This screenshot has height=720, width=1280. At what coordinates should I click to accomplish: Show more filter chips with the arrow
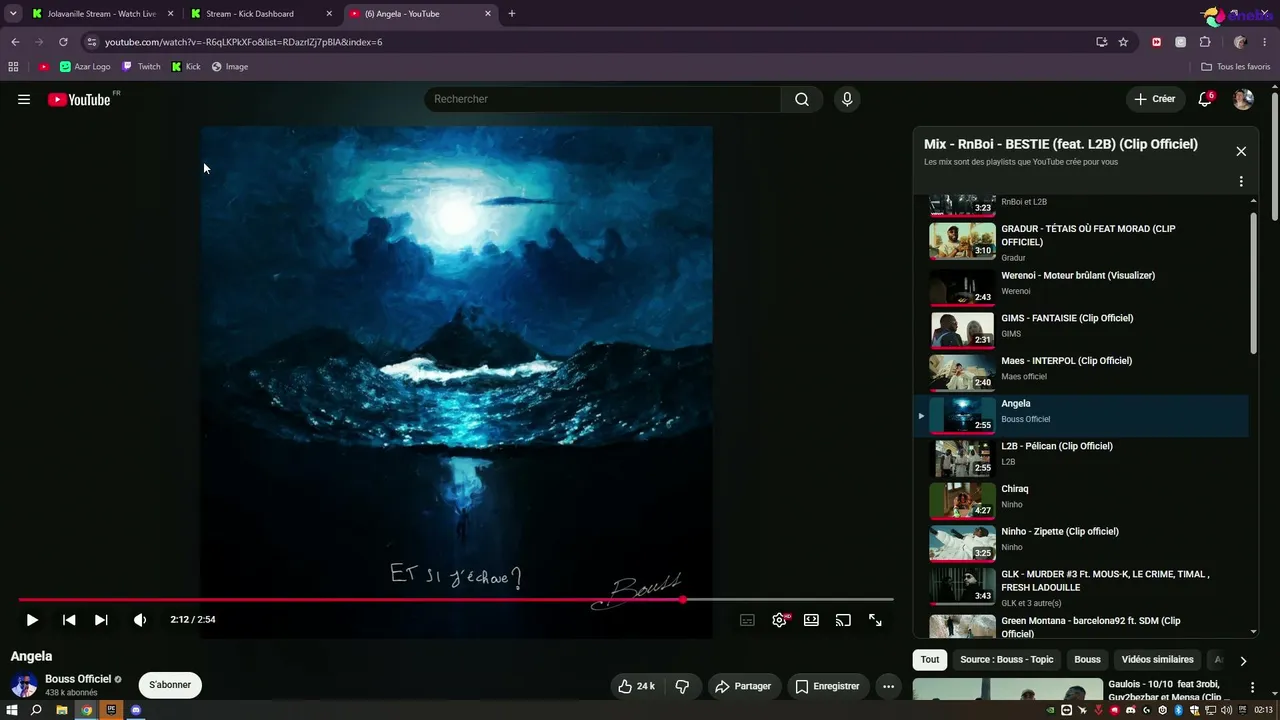pyautogui.click(x=1243, y=661)
